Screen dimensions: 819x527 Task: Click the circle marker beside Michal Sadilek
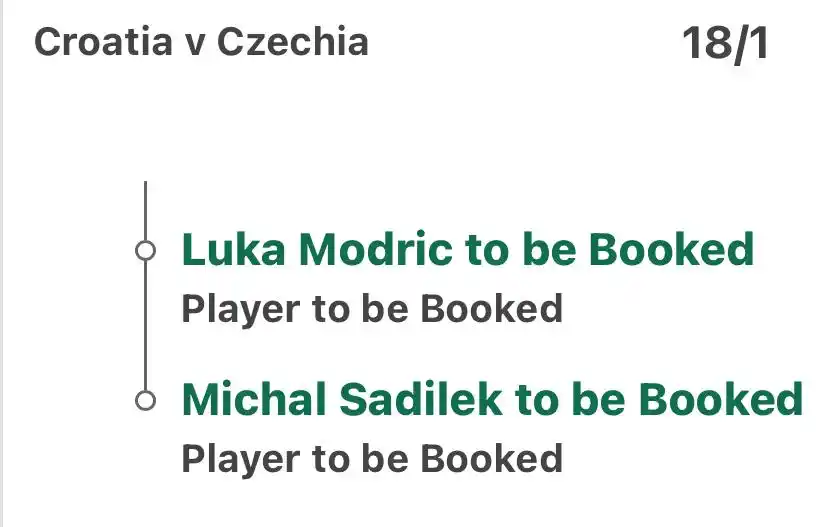pos(145,401)
